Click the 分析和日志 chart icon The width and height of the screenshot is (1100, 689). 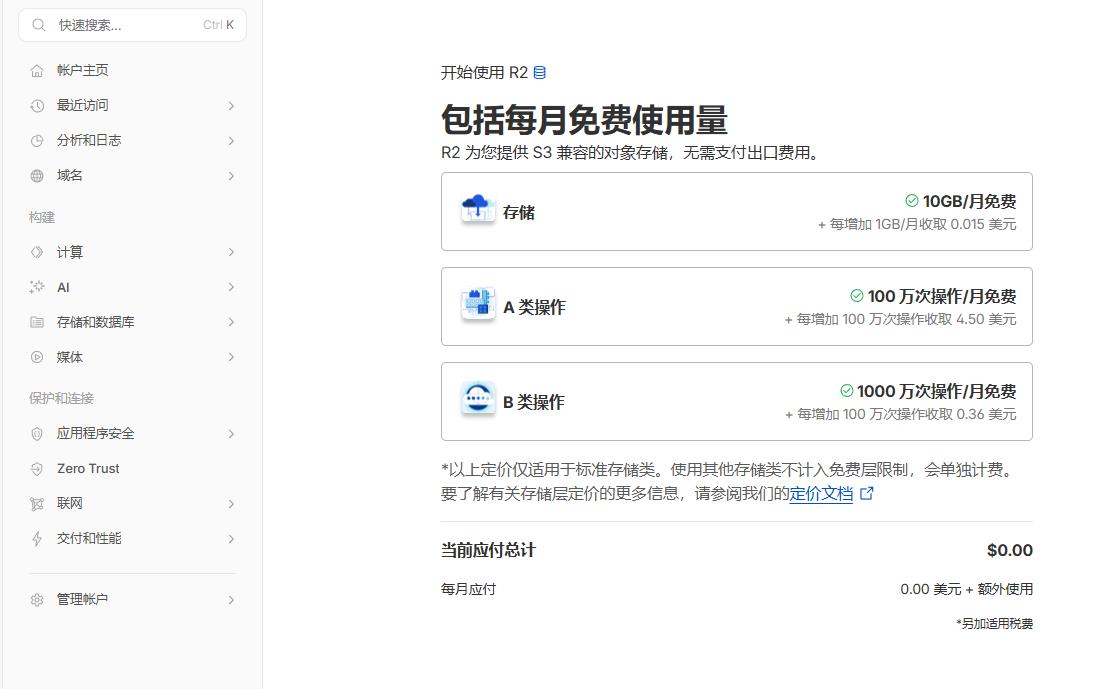point(37,141)
